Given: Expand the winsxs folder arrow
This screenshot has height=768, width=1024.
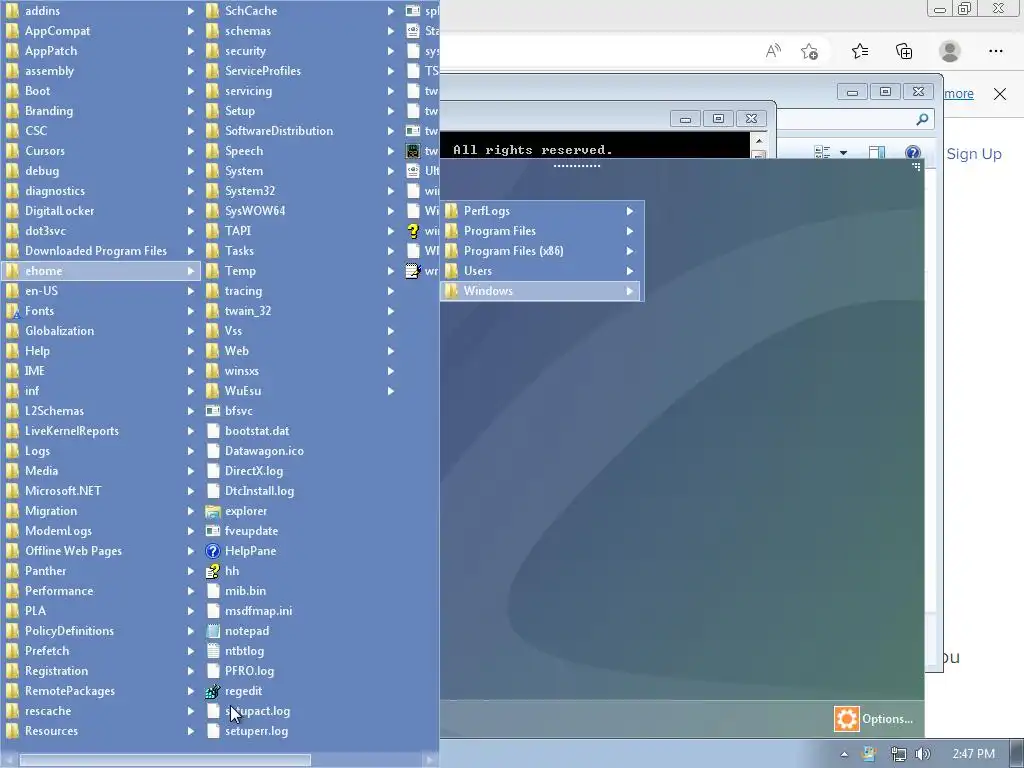Looking at the screenshot, I should tap(391, 371).
